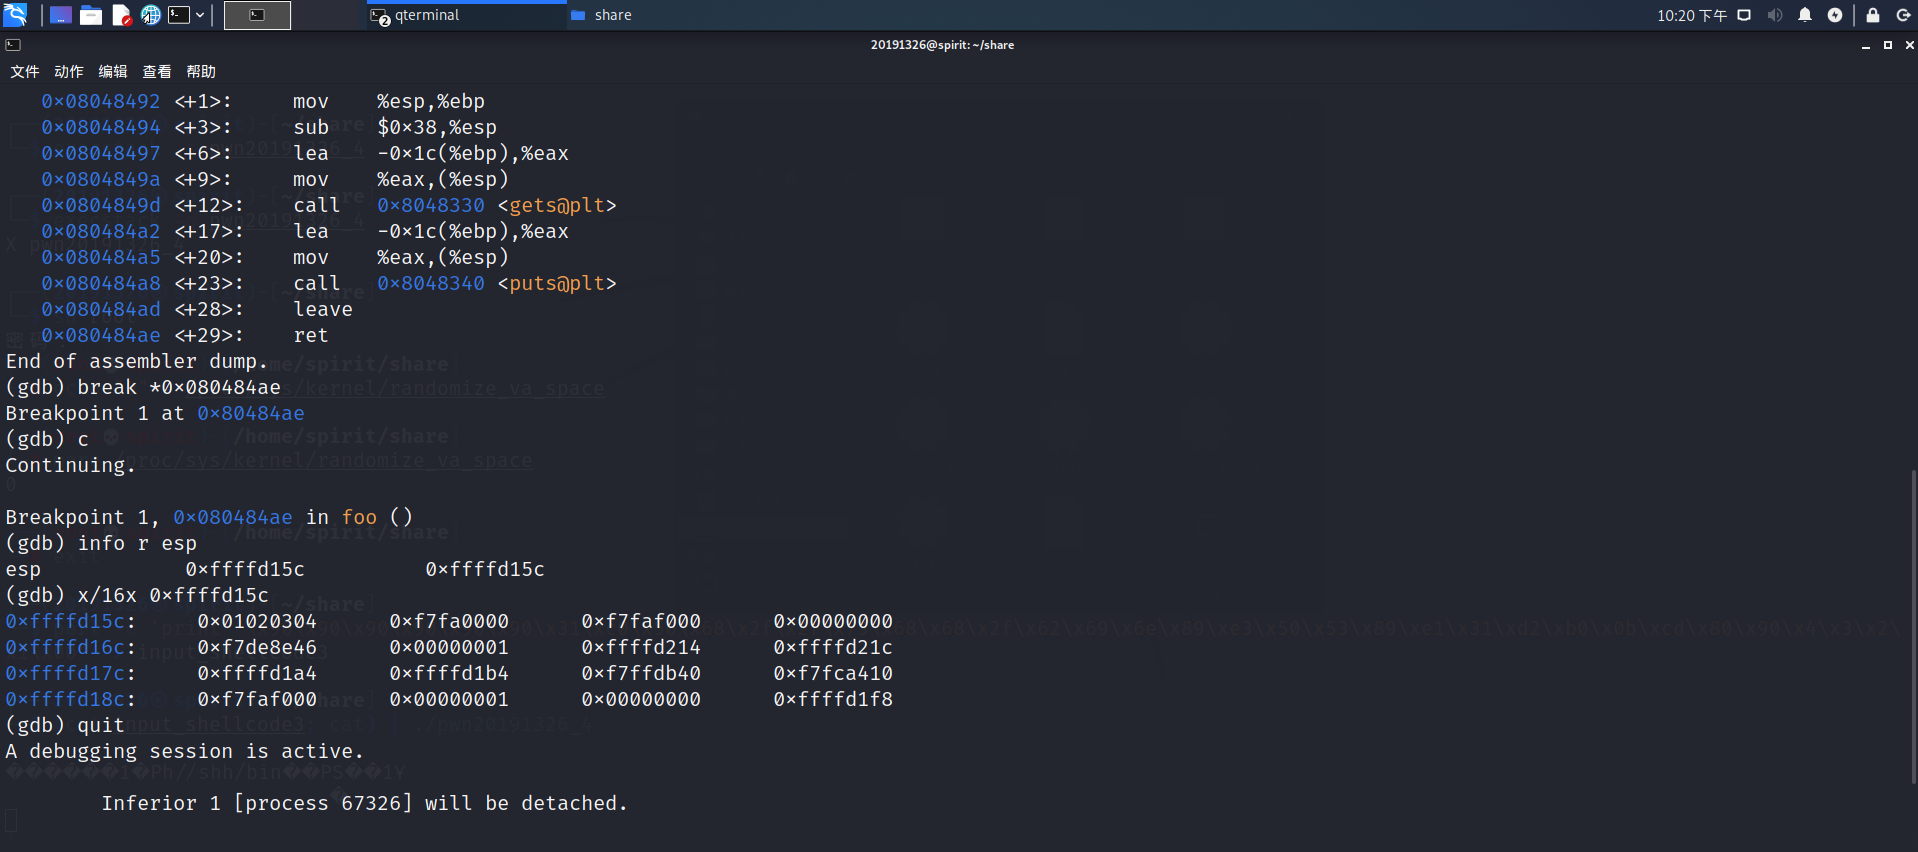
Task: Click the show desktop panel icon
Action: (61, 15)
